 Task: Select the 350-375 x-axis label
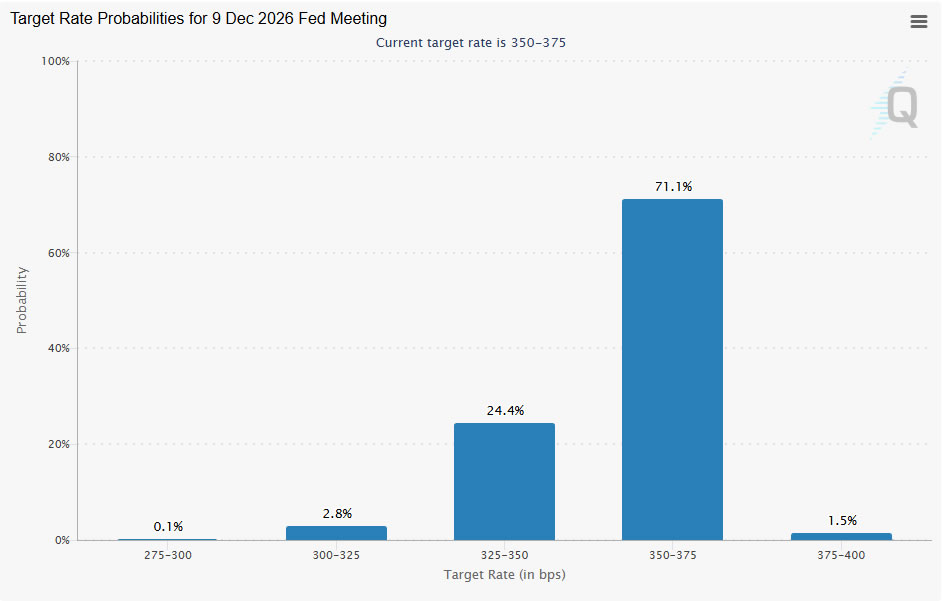pos(672,554)
